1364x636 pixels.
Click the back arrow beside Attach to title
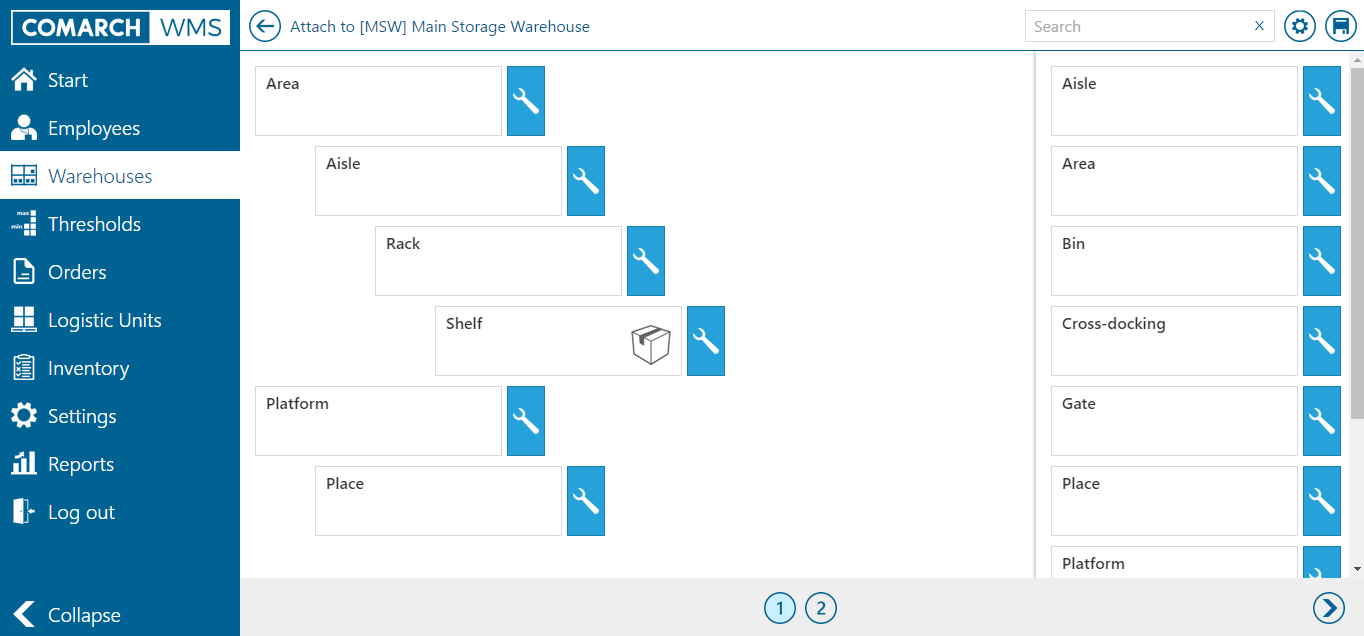[x=265, y=27]
